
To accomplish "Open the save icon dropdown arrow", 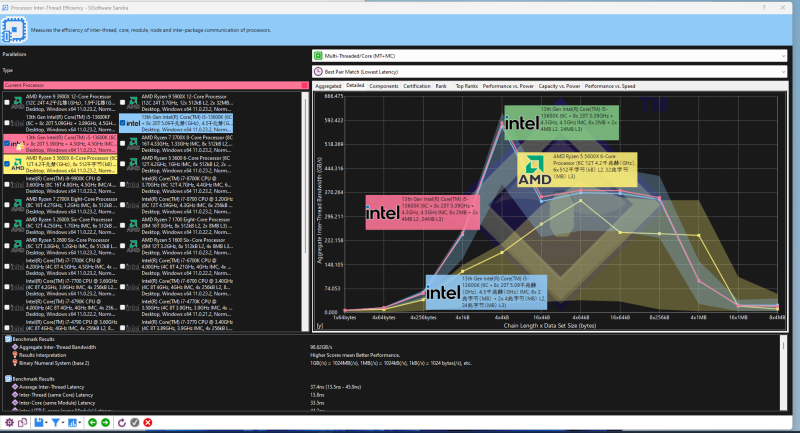I will pos(46,423).
